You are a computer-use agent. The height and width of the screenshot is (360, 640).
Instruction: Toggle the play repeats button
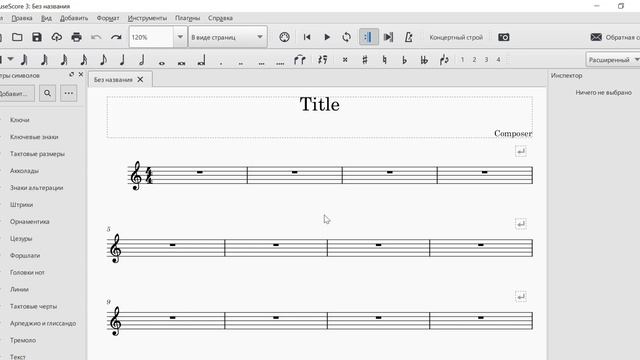click(368, 37)
